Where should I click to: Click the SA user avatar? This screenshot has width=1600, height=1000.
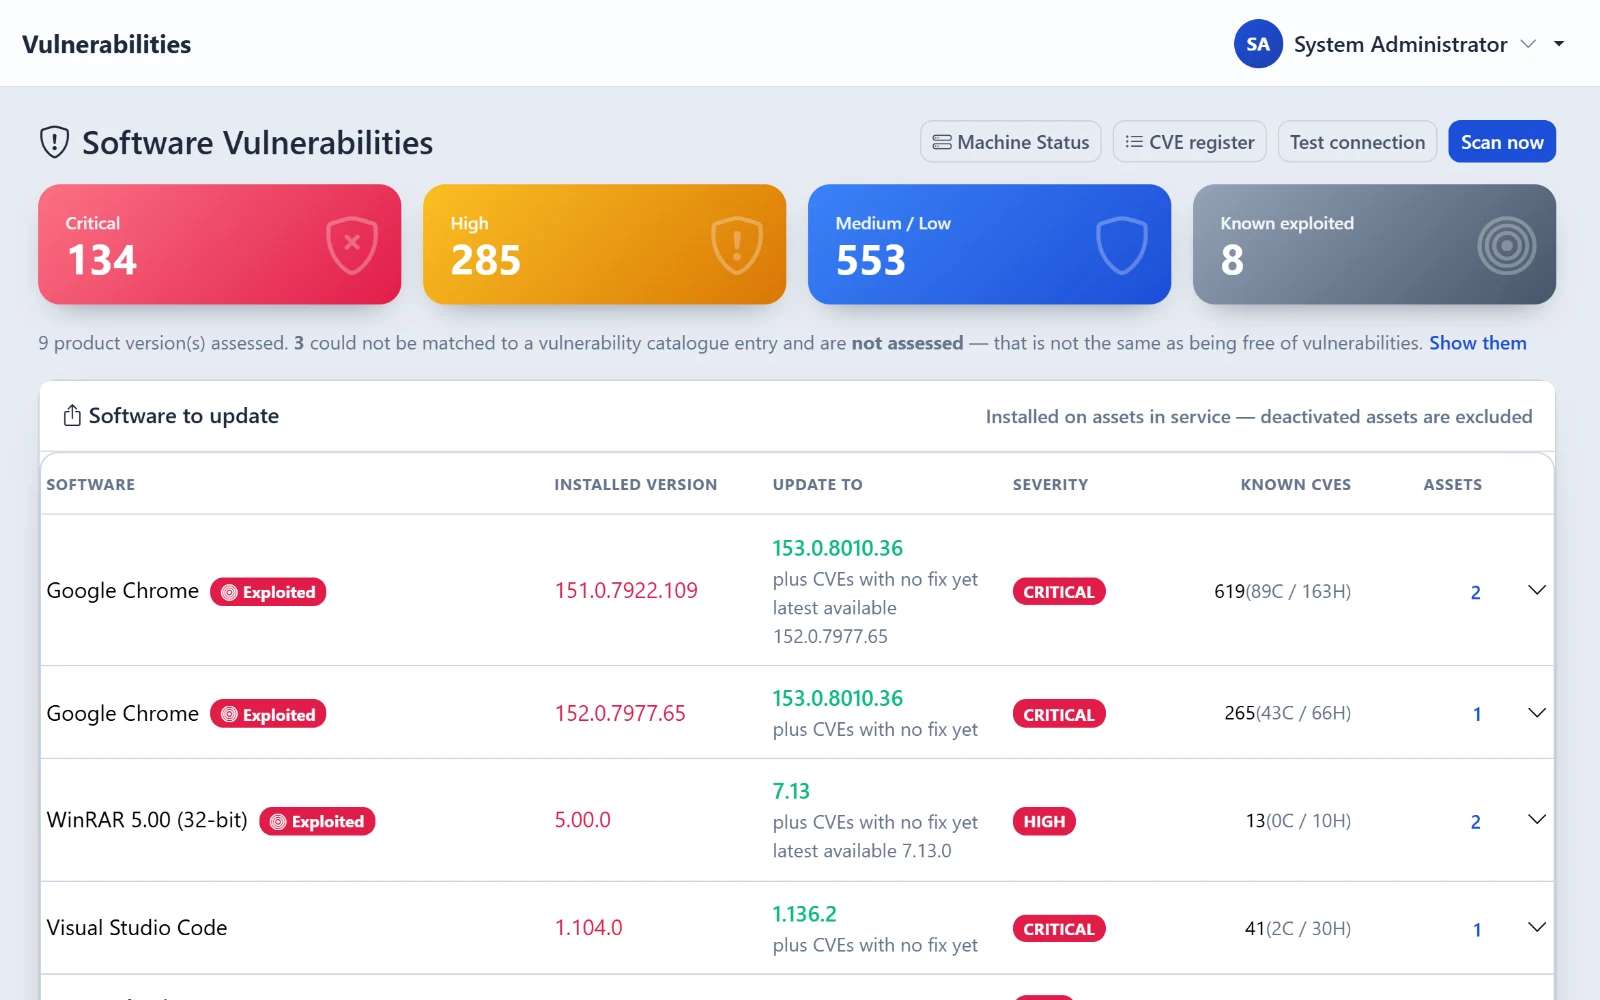pyautogui.click(x=1258, y=44)
